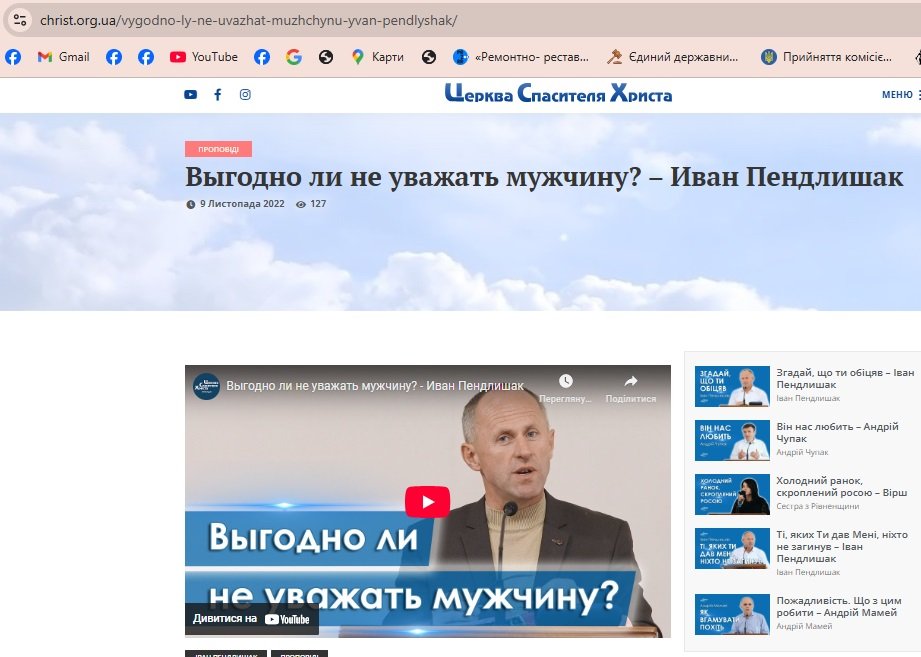Open 'Згадай, що ти обіцяв' sidebar link
The width and height of the screenshot is (921, 657).
845,379
